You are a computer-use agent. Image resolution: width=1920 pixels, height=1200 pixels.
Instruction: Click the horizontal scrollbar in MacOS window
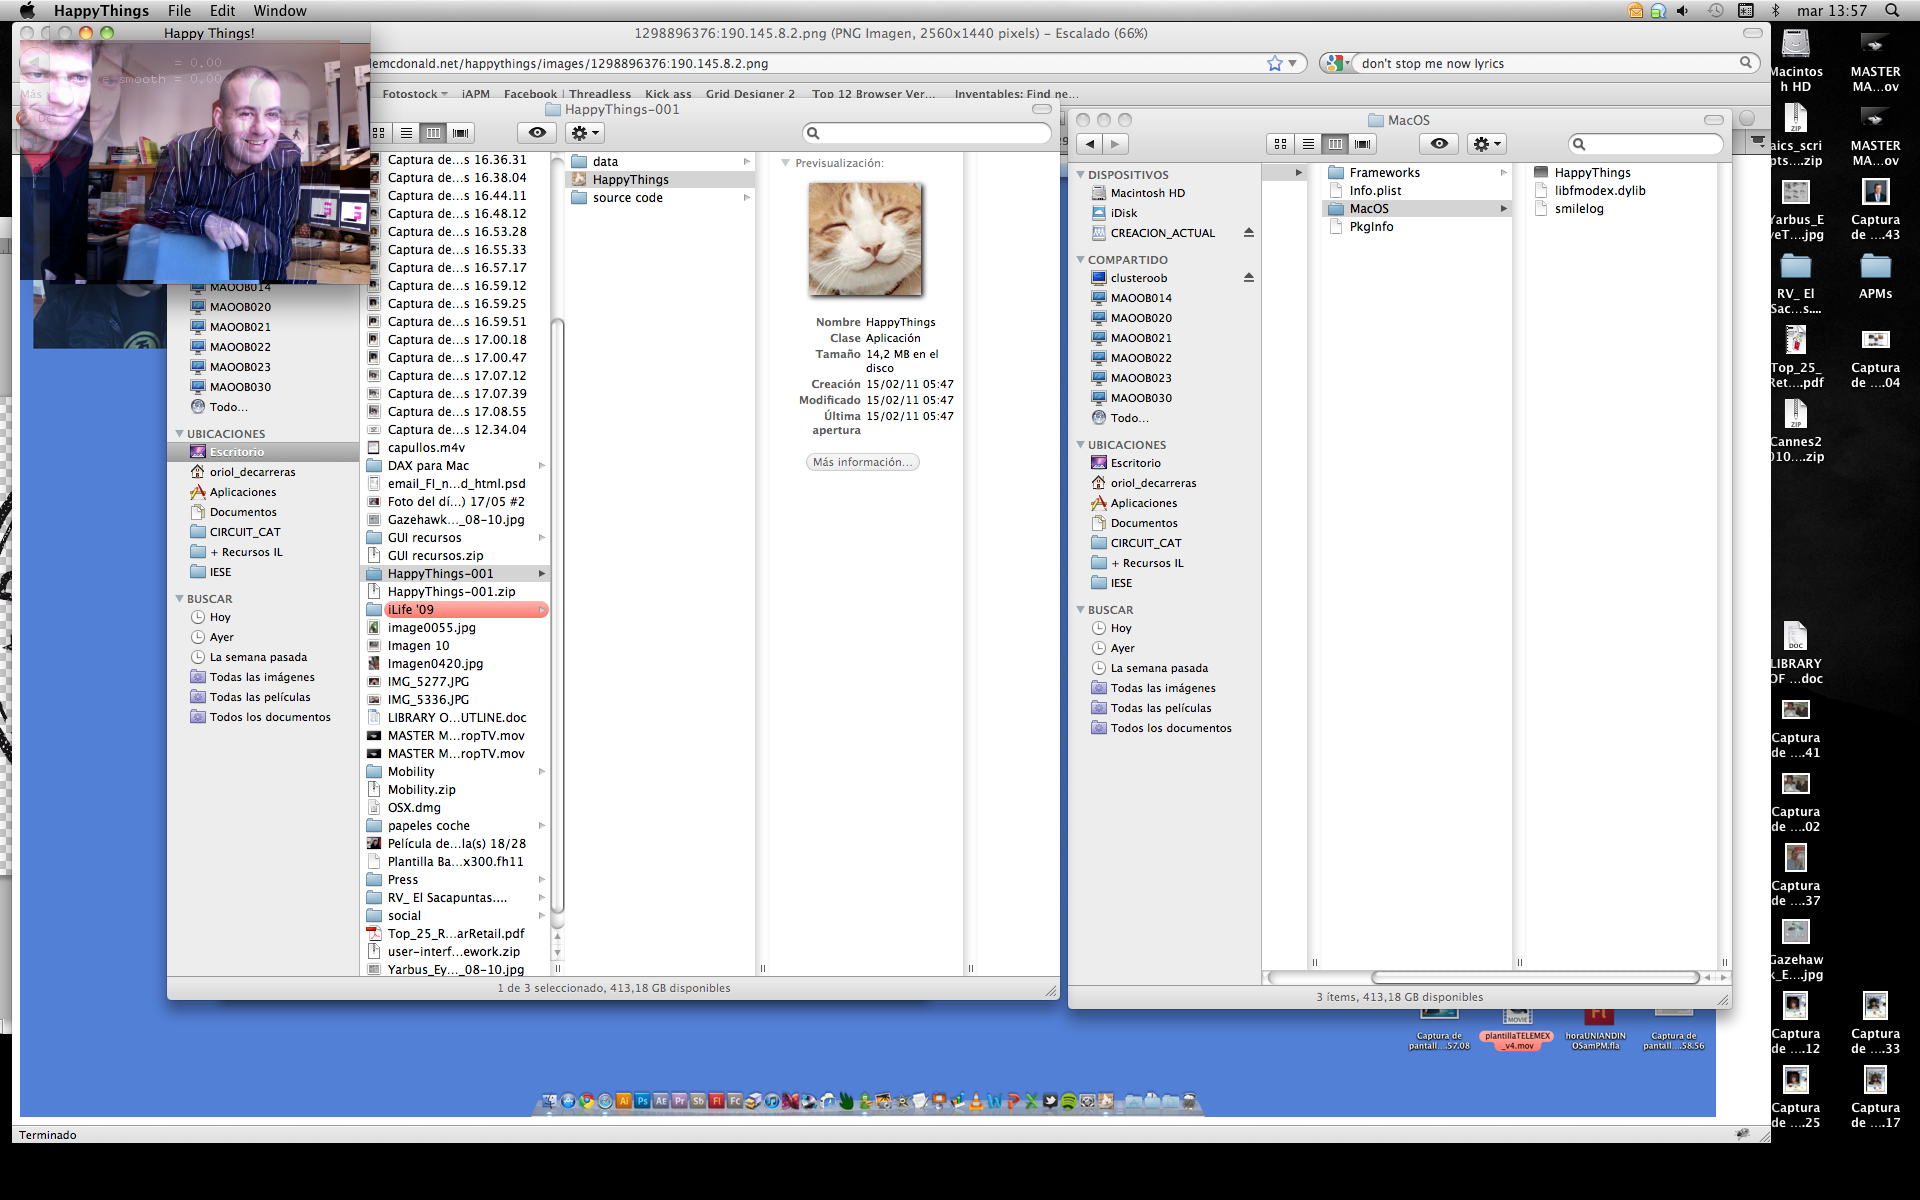tap(1534, 977)
